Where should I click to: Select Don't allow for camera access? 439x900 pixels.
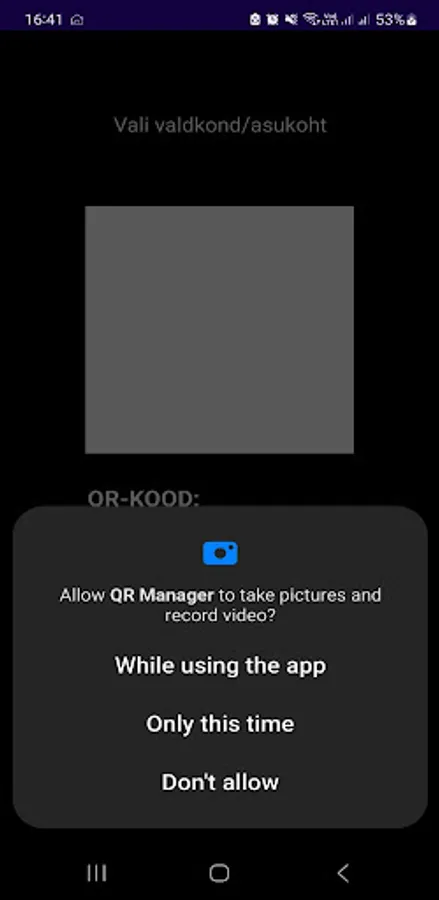[x=220, y=782]
